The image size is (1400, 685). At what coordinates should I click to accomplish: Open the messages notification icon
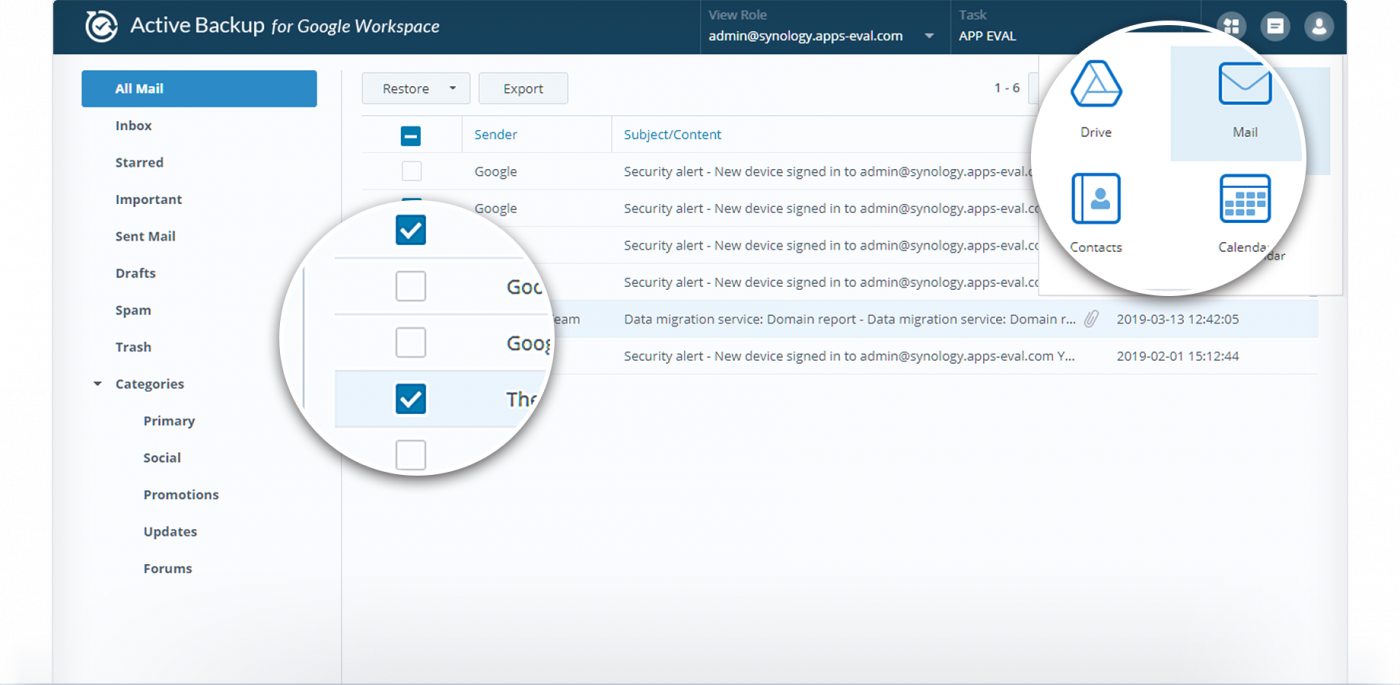pyautogui.click(x=1275, y=27)
